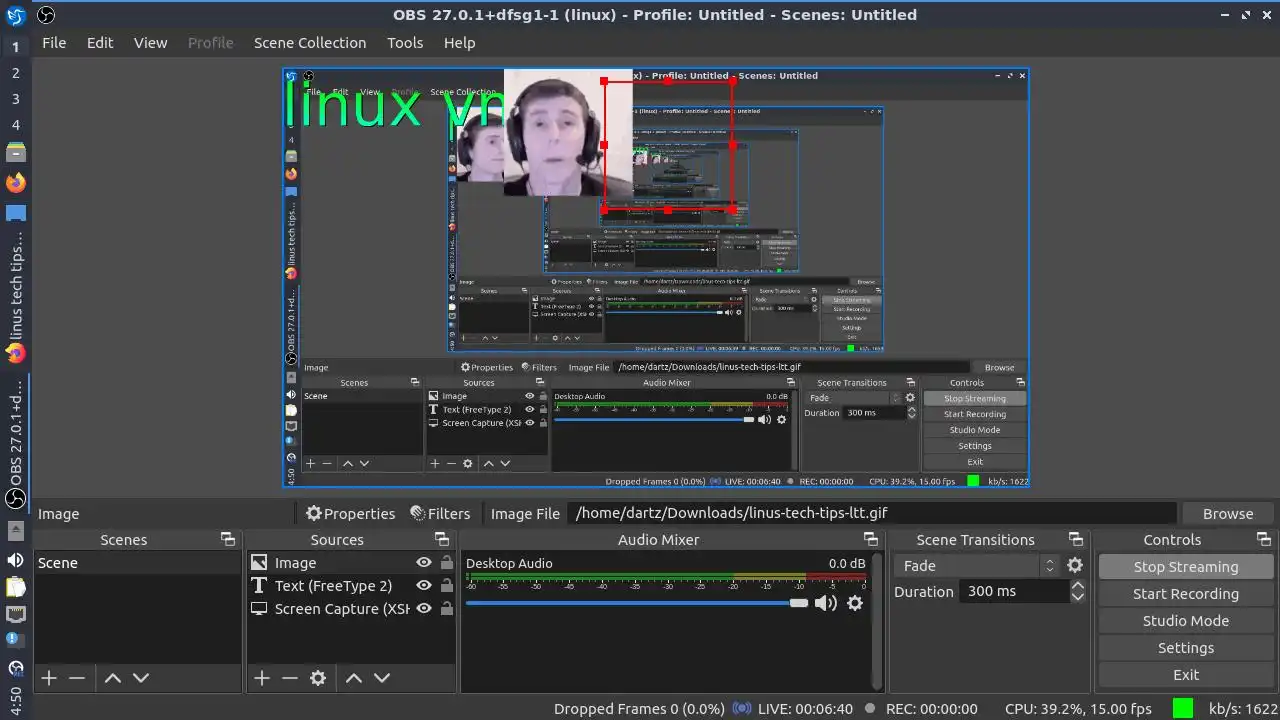Browse for an image file

pyautogui.click(x=1228, y=513)
